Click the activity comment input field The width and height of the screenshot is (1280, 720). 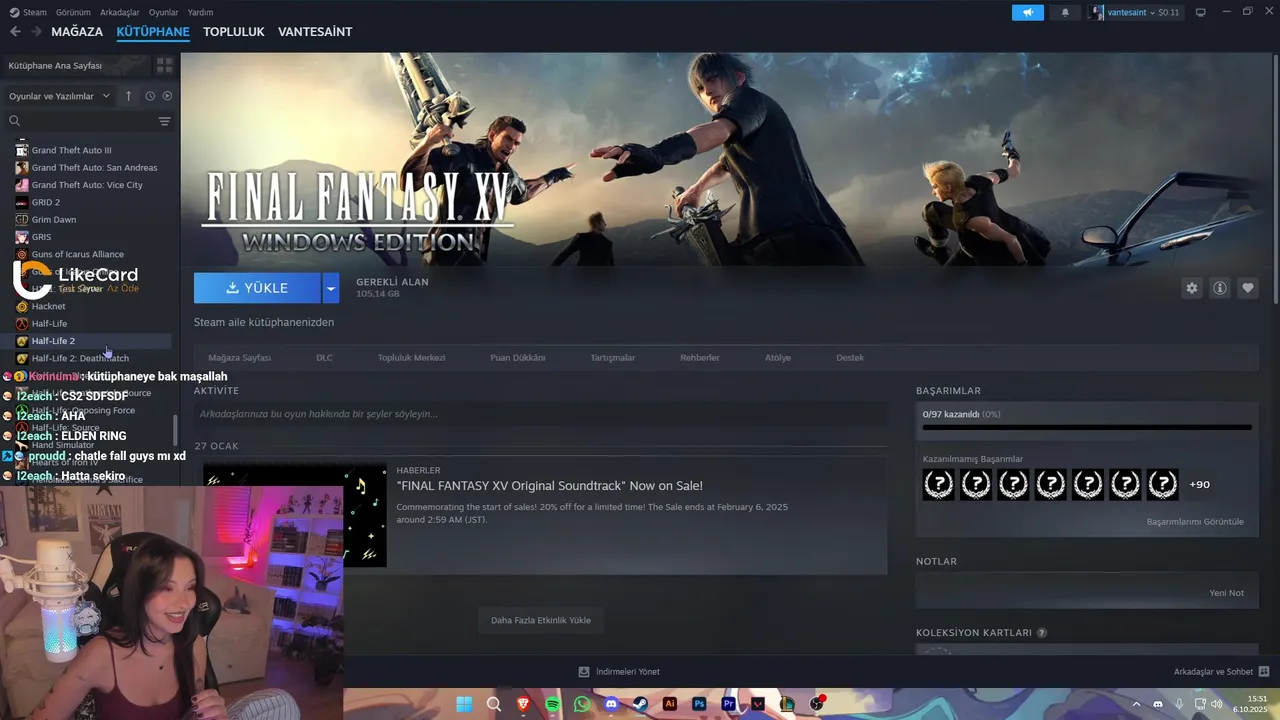pyautogui.click(x=540, y=414)
